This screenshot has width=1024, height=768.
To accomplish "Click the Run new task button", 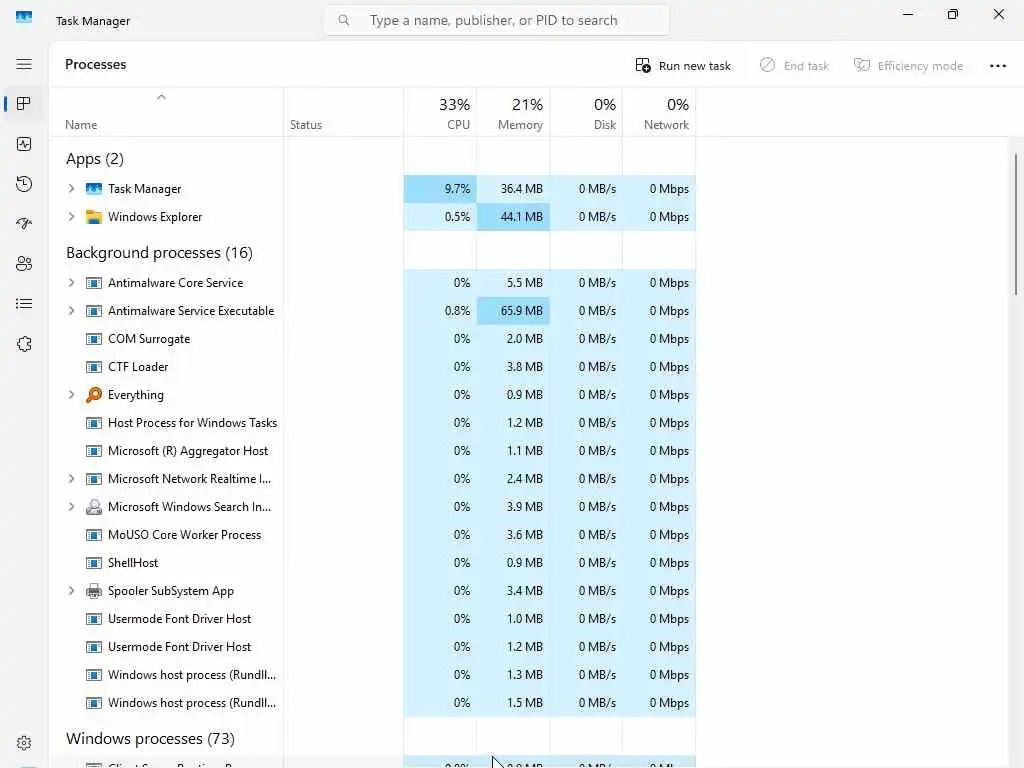I will pos(683,65).
